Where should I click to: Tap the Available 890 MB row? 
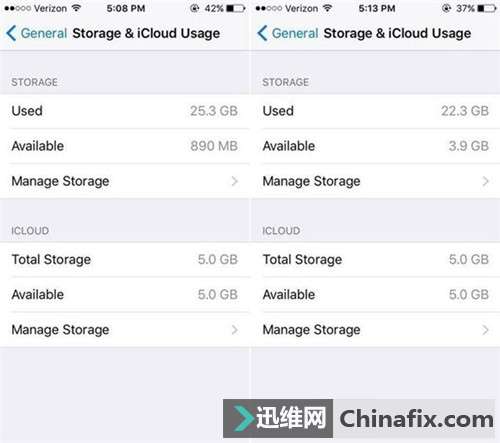click(124, 146)
